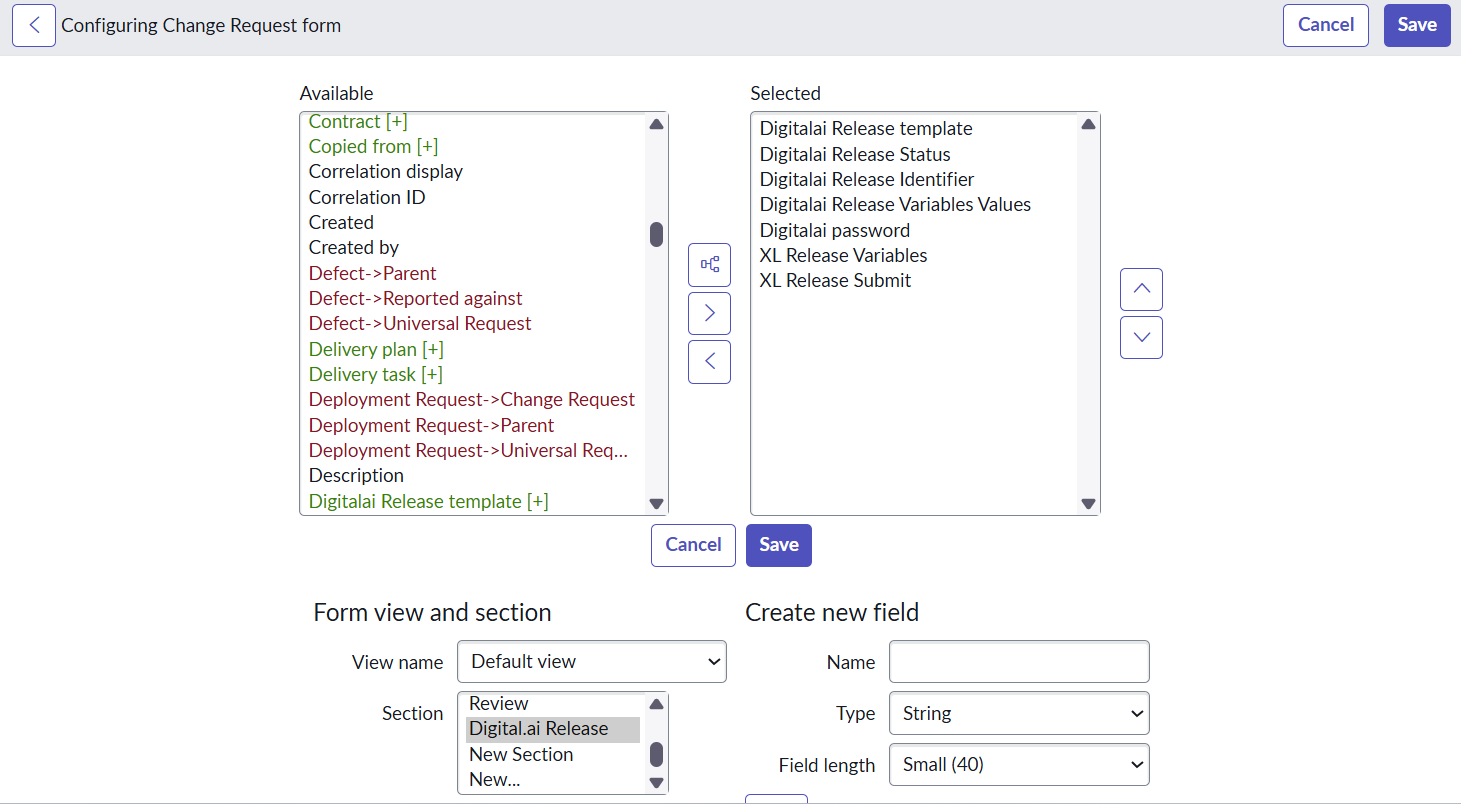Select Defect->Parent in Available

coord(372,273)
